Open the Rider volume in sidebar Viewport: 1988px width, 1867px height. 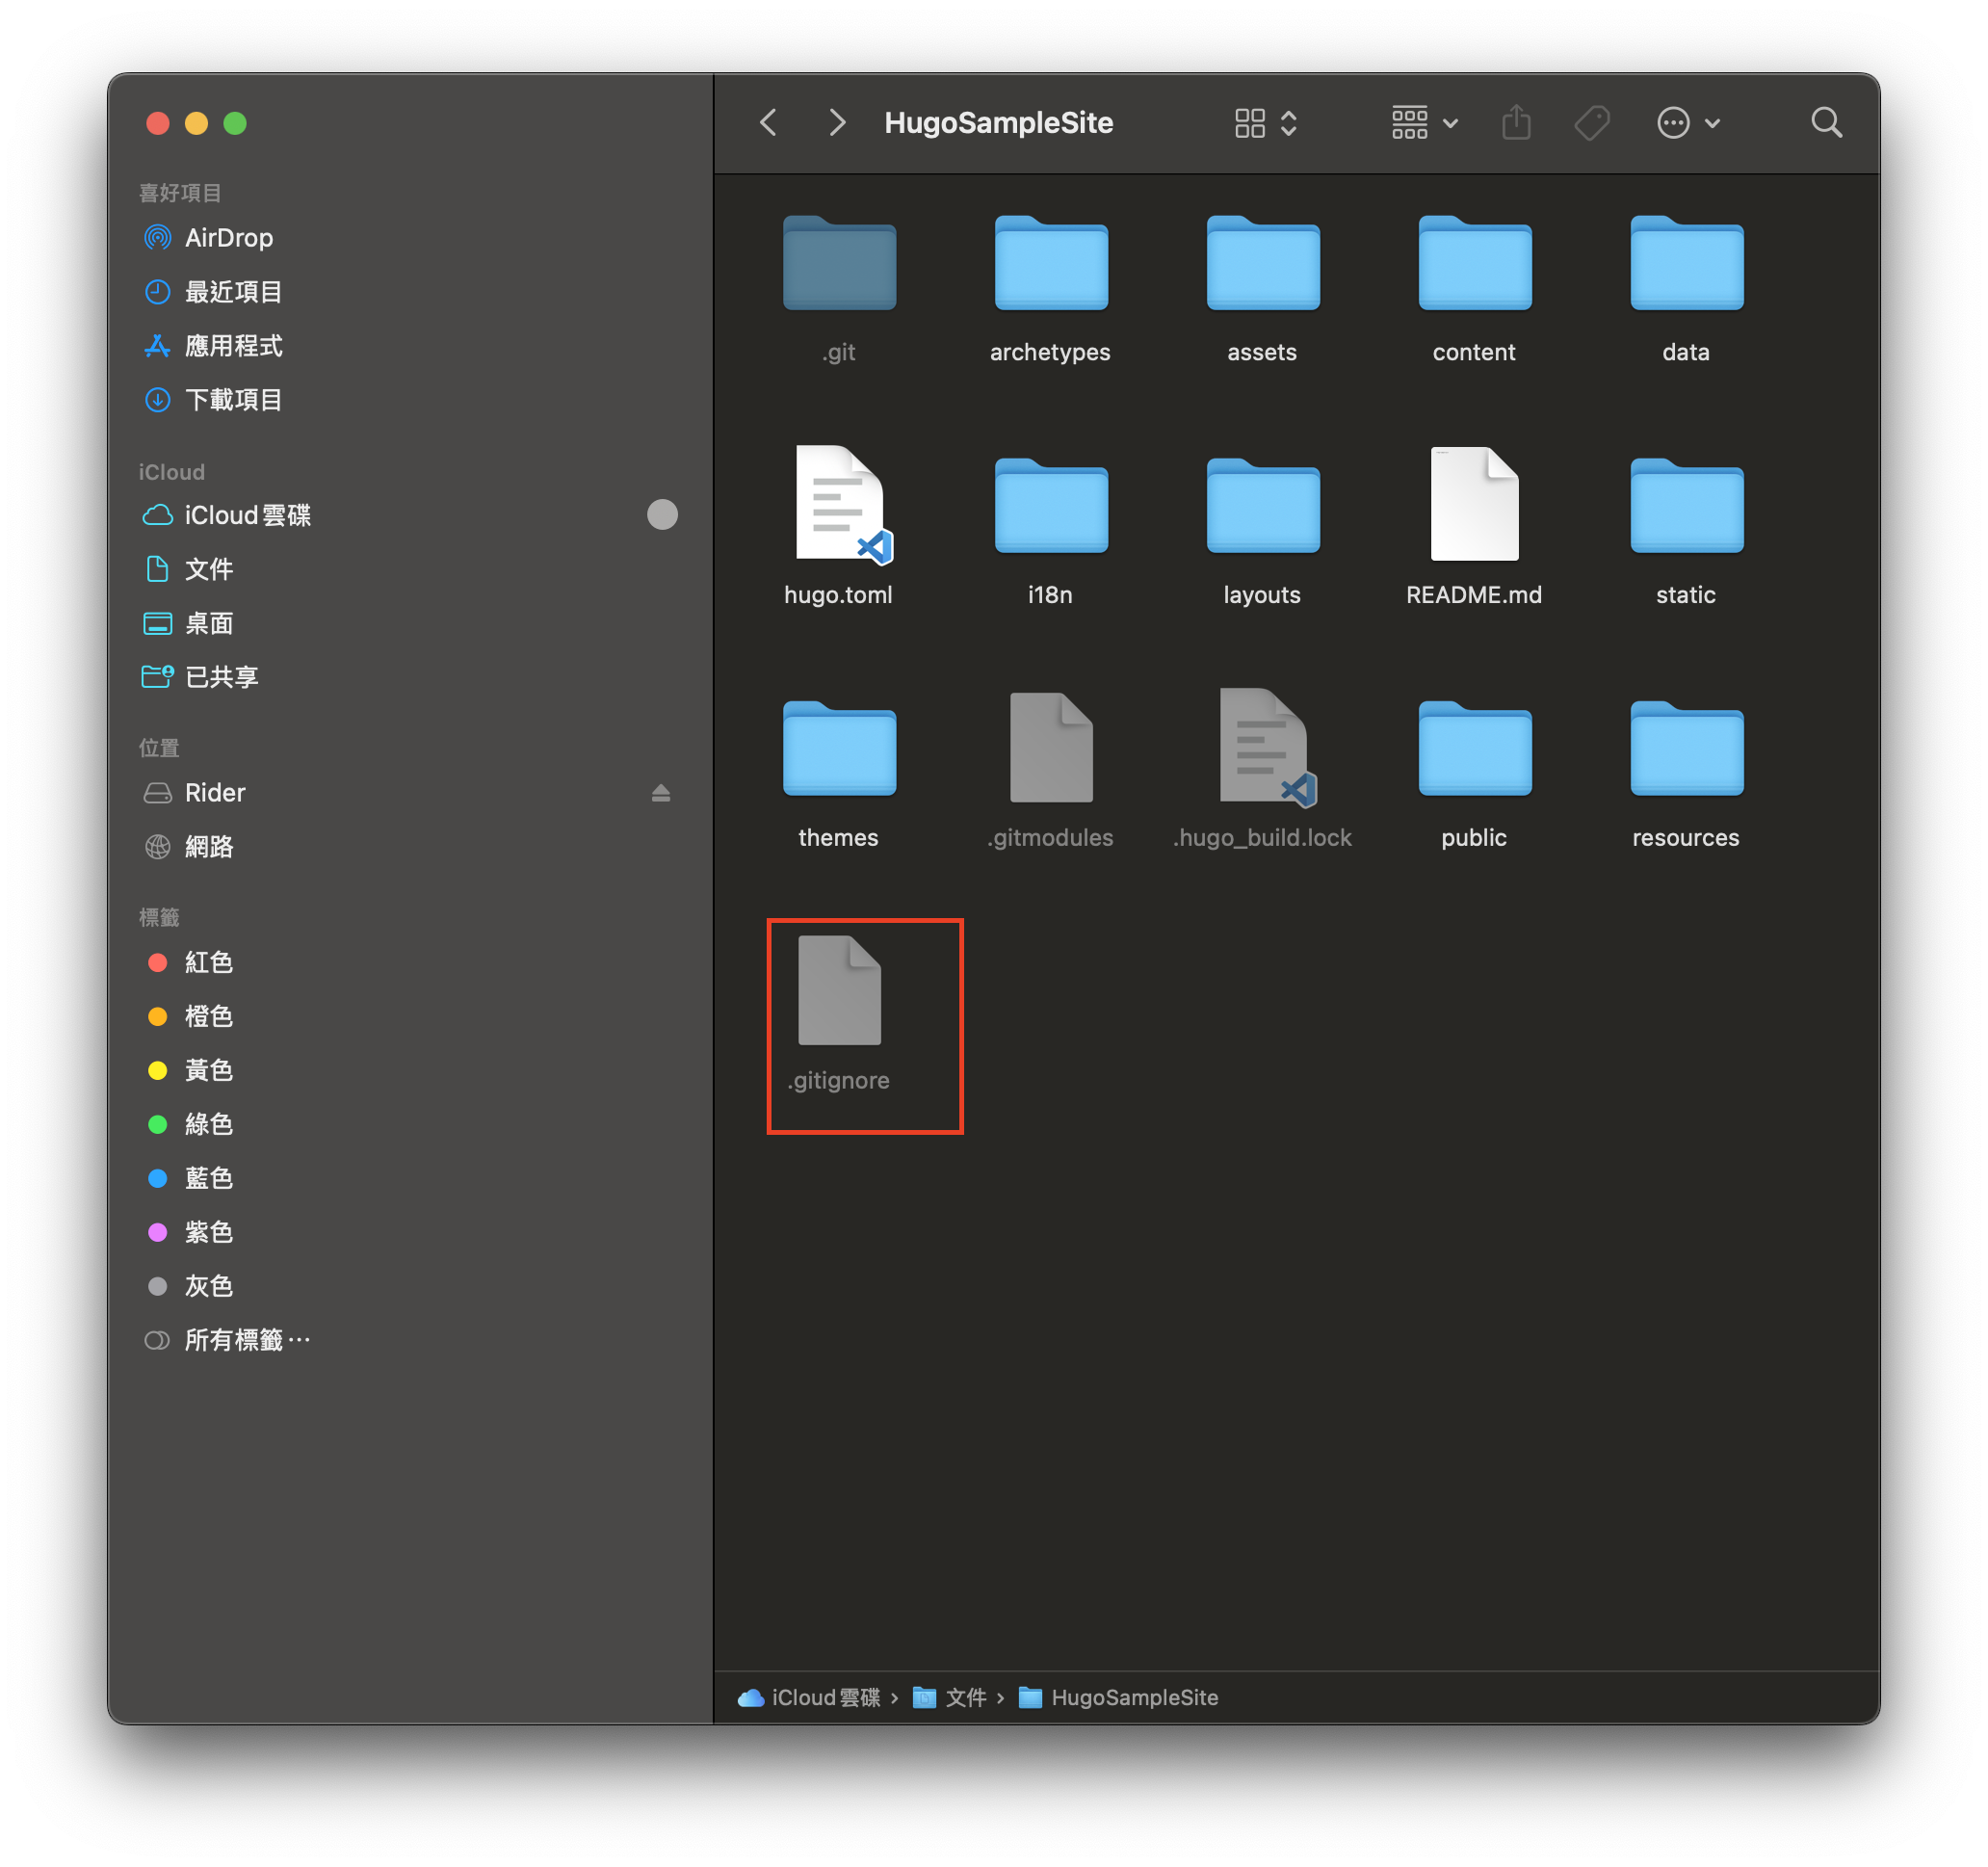(x=410, y=793)
